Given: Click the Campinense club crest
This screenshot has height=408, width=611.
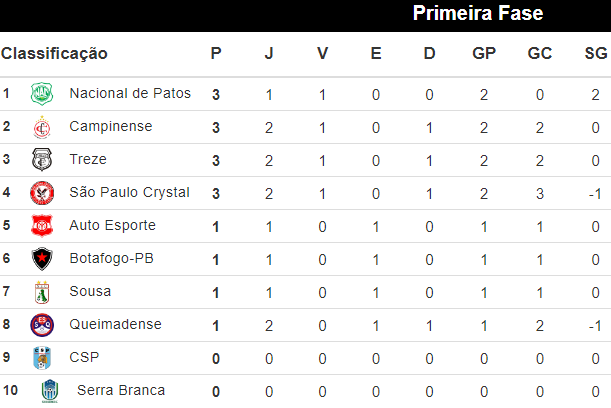Looking at the screenshot, I should (41, 127).
